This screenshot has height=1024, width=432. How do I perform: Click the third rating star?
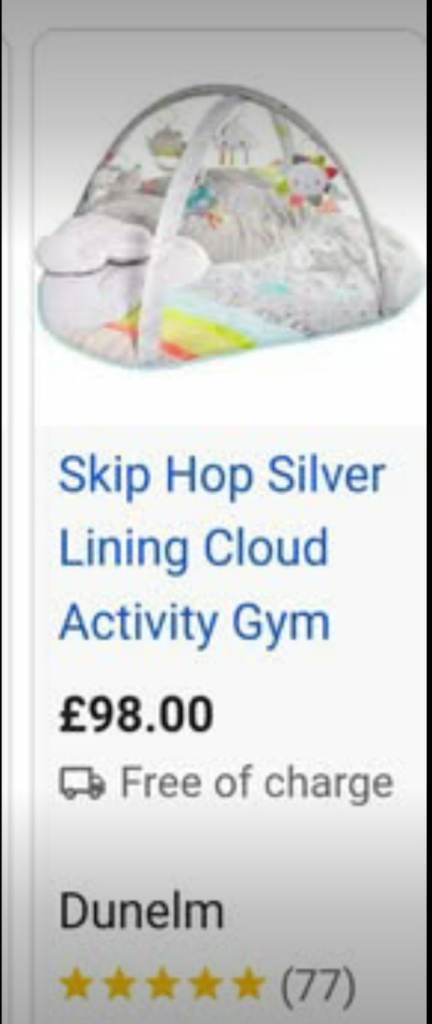coord(162,985)
